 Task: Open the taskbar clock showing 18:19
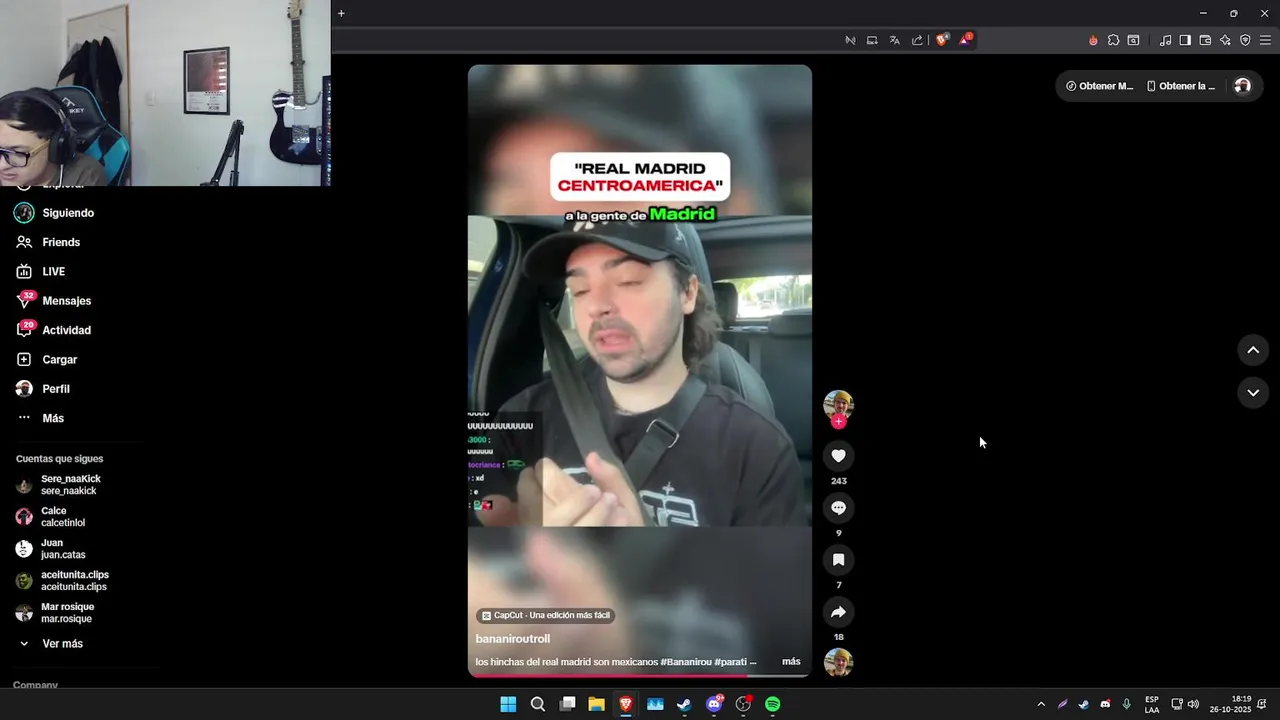(1230, 704)
